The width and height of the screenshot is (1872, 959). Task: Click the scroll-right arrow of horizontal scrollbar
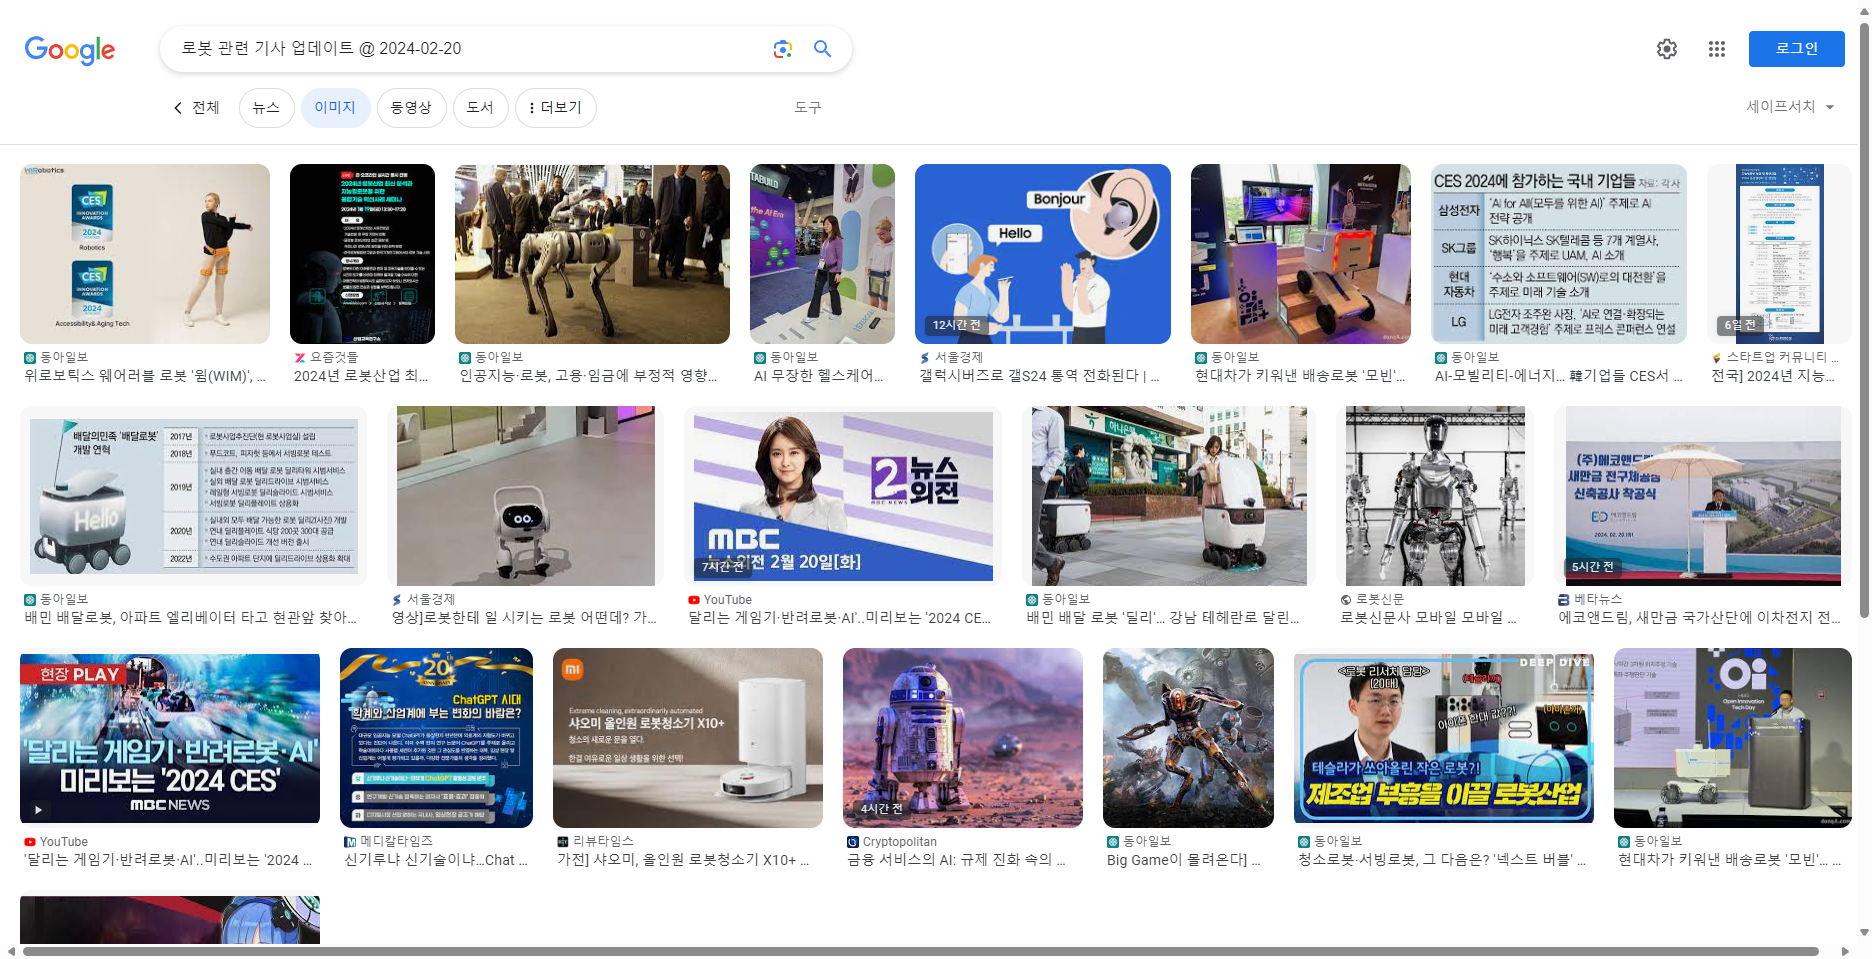[x=1845, y=951]
